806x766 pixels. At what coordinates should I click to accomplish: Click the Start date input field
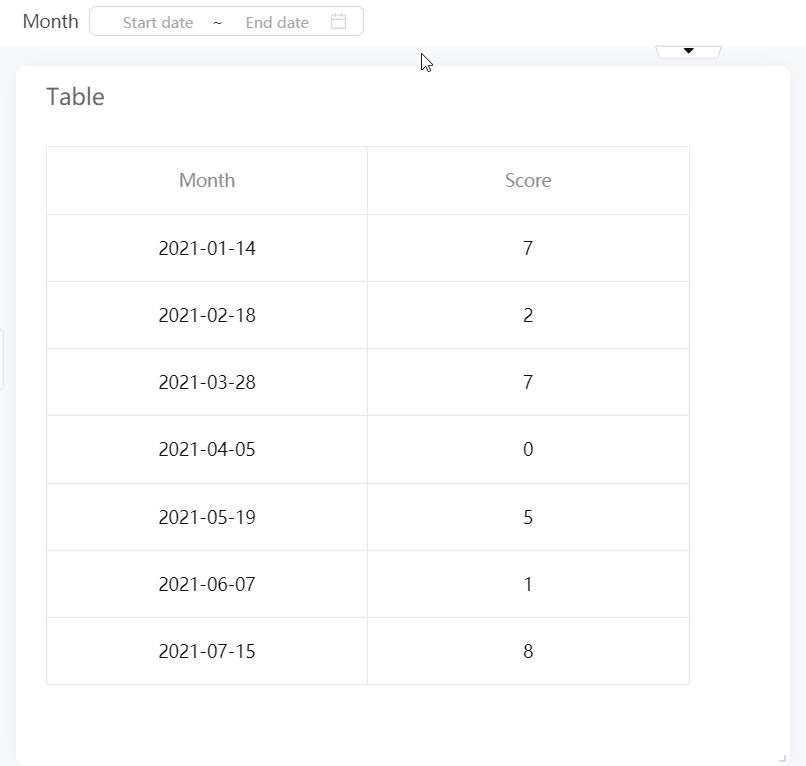158,22
